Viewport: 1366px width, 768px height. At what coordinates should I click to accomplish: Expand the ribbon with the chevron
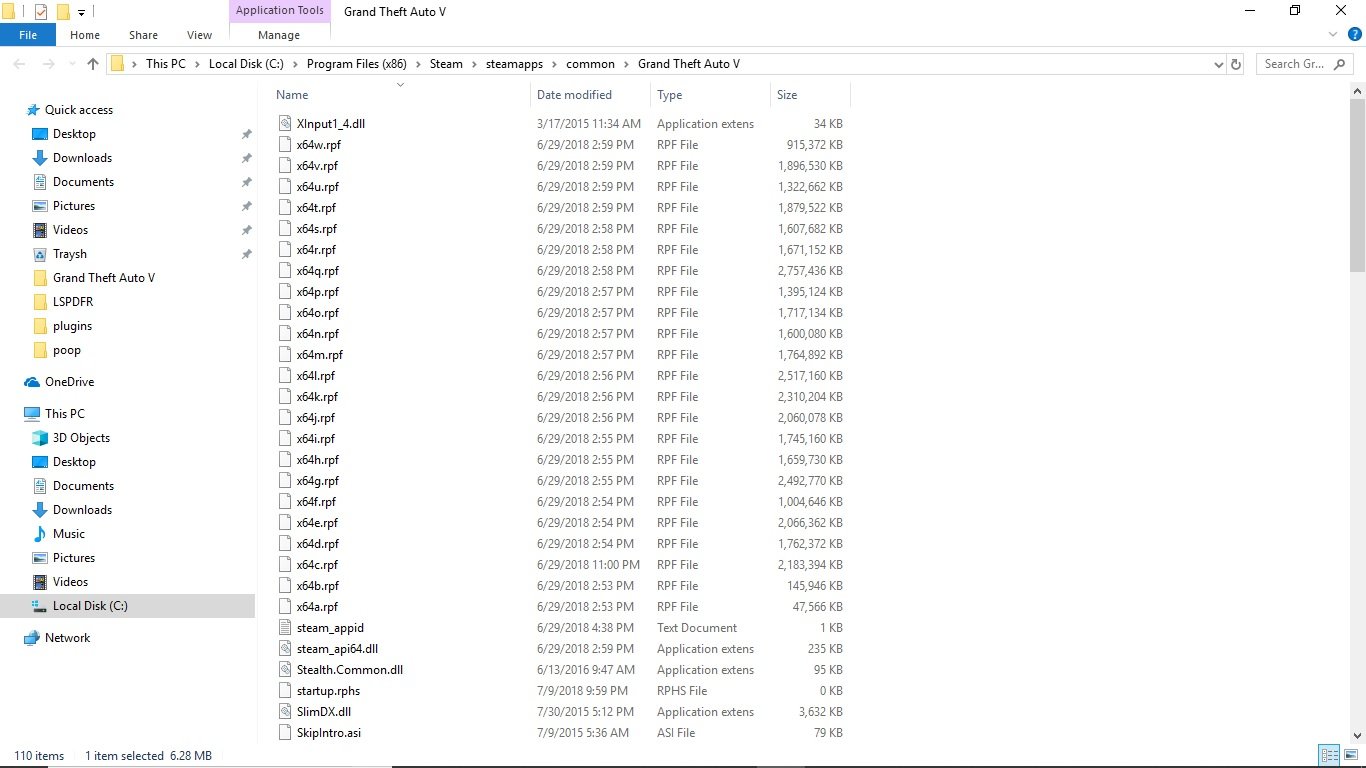(x=1332, y=35)
